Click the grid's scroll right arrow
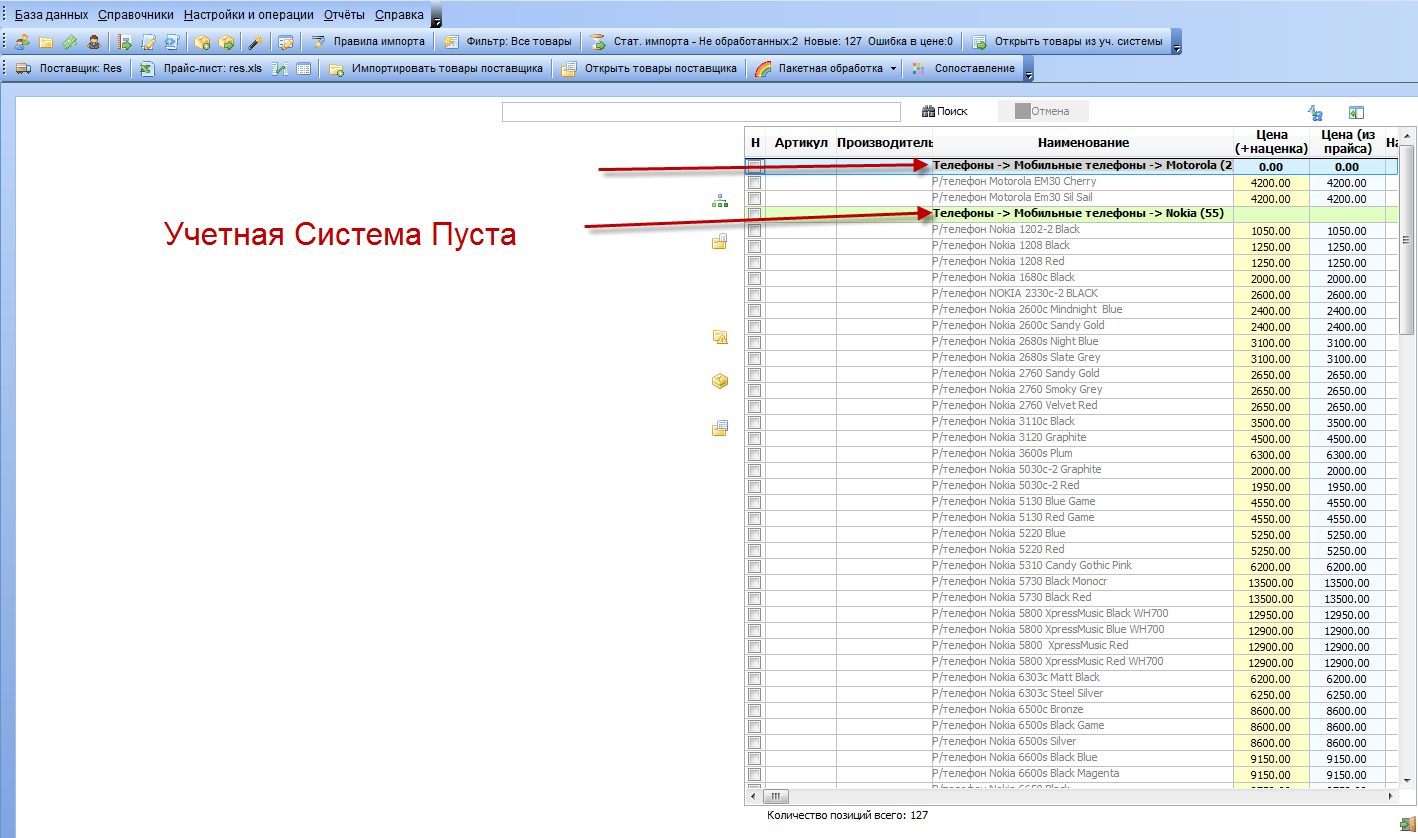The width and height of the screenshot is (1418, 838). [1391, 797]
